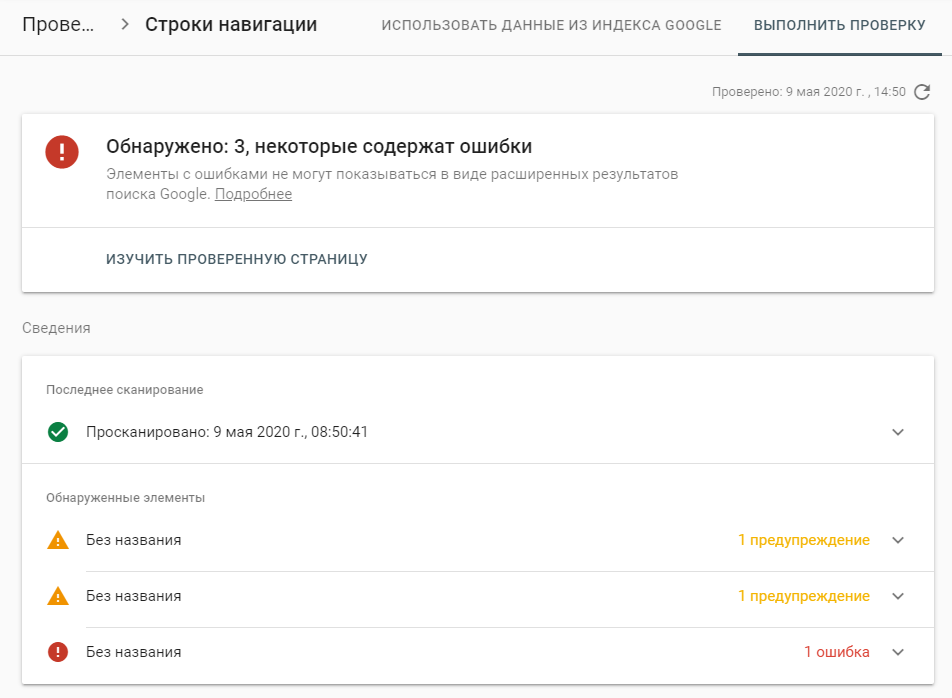Switch to the 'Использовать данные из индекса Google' tab
The image size is (952, 698).
point(551,26)
